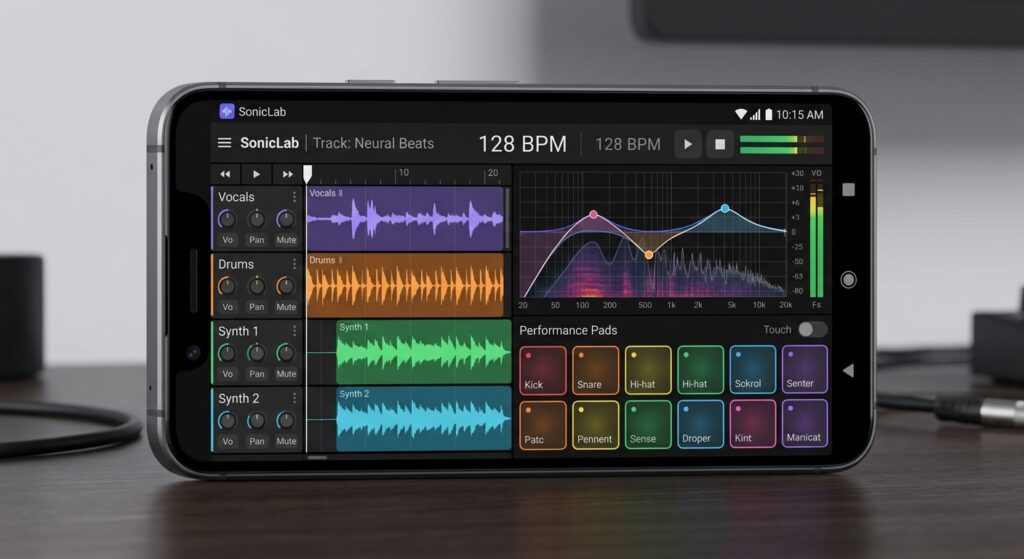Click the Vocals volume knob
The width and height of the screenshot is (1024, 559).
coord(227,219)
